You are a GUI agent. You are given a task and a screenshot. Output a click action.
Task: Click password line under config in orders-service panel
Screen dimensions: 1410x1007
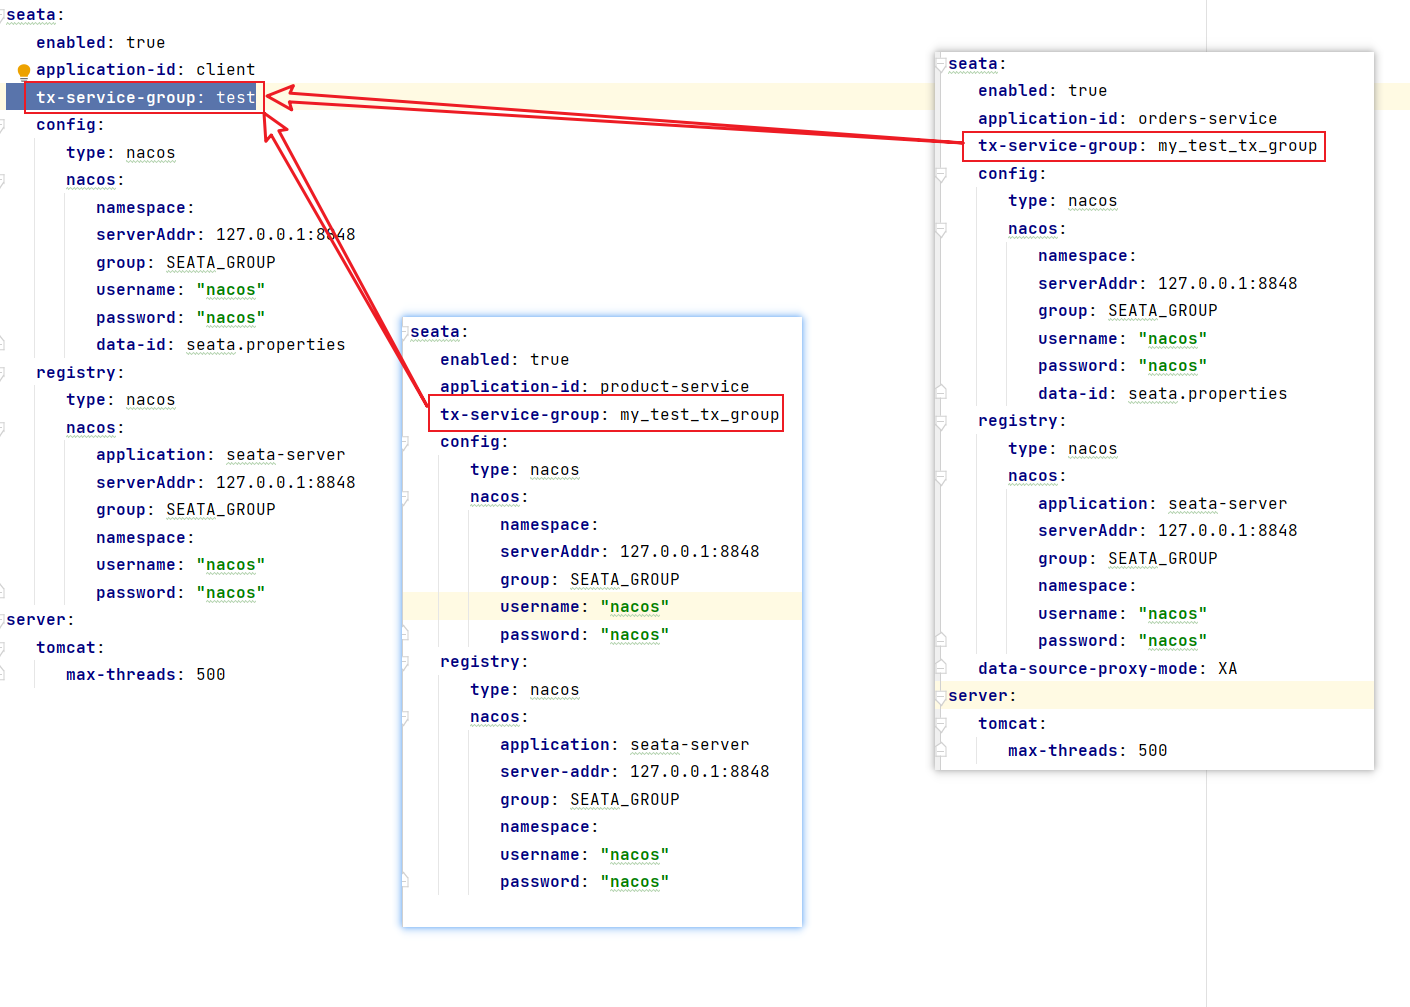[x=1122, y=366]
